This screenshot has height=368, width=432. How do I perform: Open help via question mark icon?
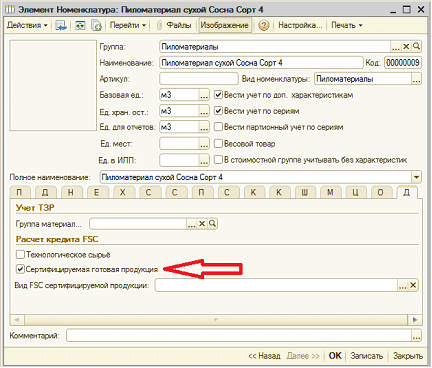click(x=263, y=25)
